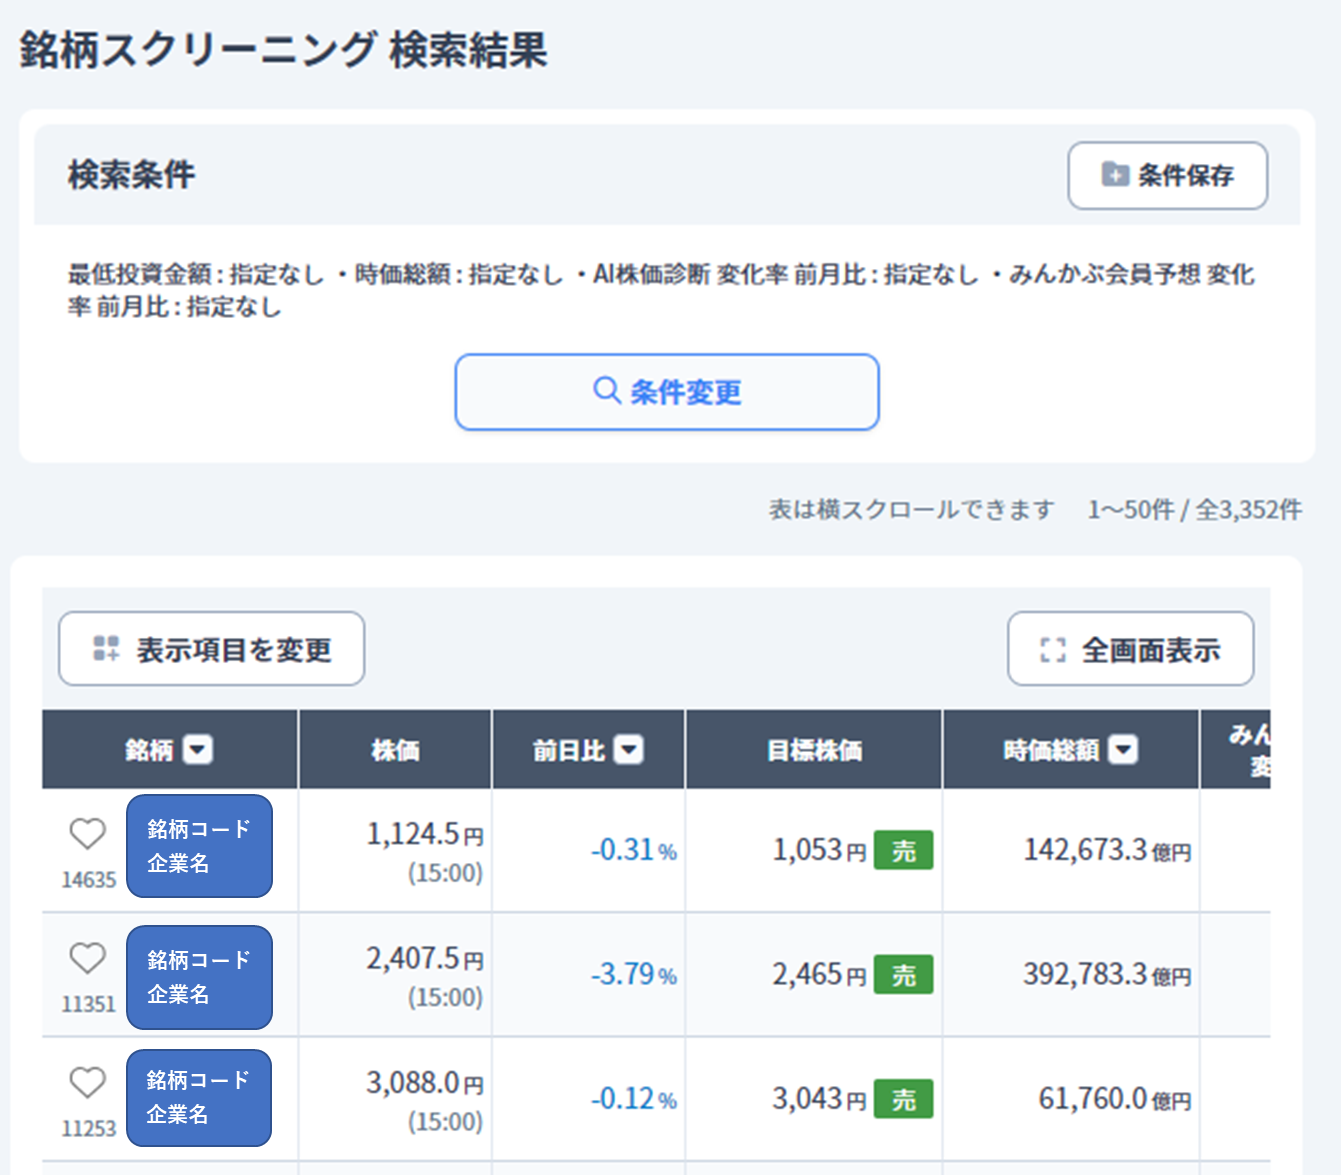
Task: Click the target price 1,053円
Action: pyautogui.click(x=819, y=850)
